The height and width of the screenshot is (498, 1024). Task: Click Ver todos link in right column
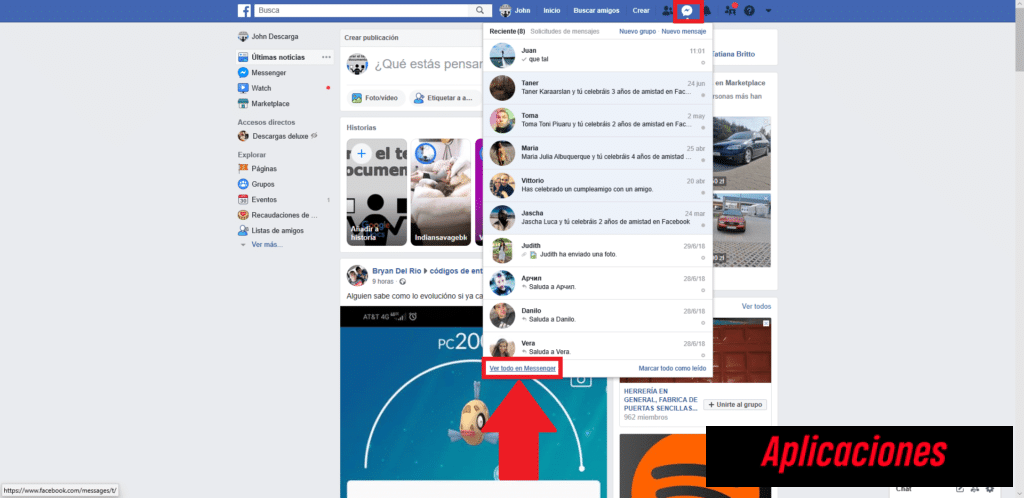point(756,306)
